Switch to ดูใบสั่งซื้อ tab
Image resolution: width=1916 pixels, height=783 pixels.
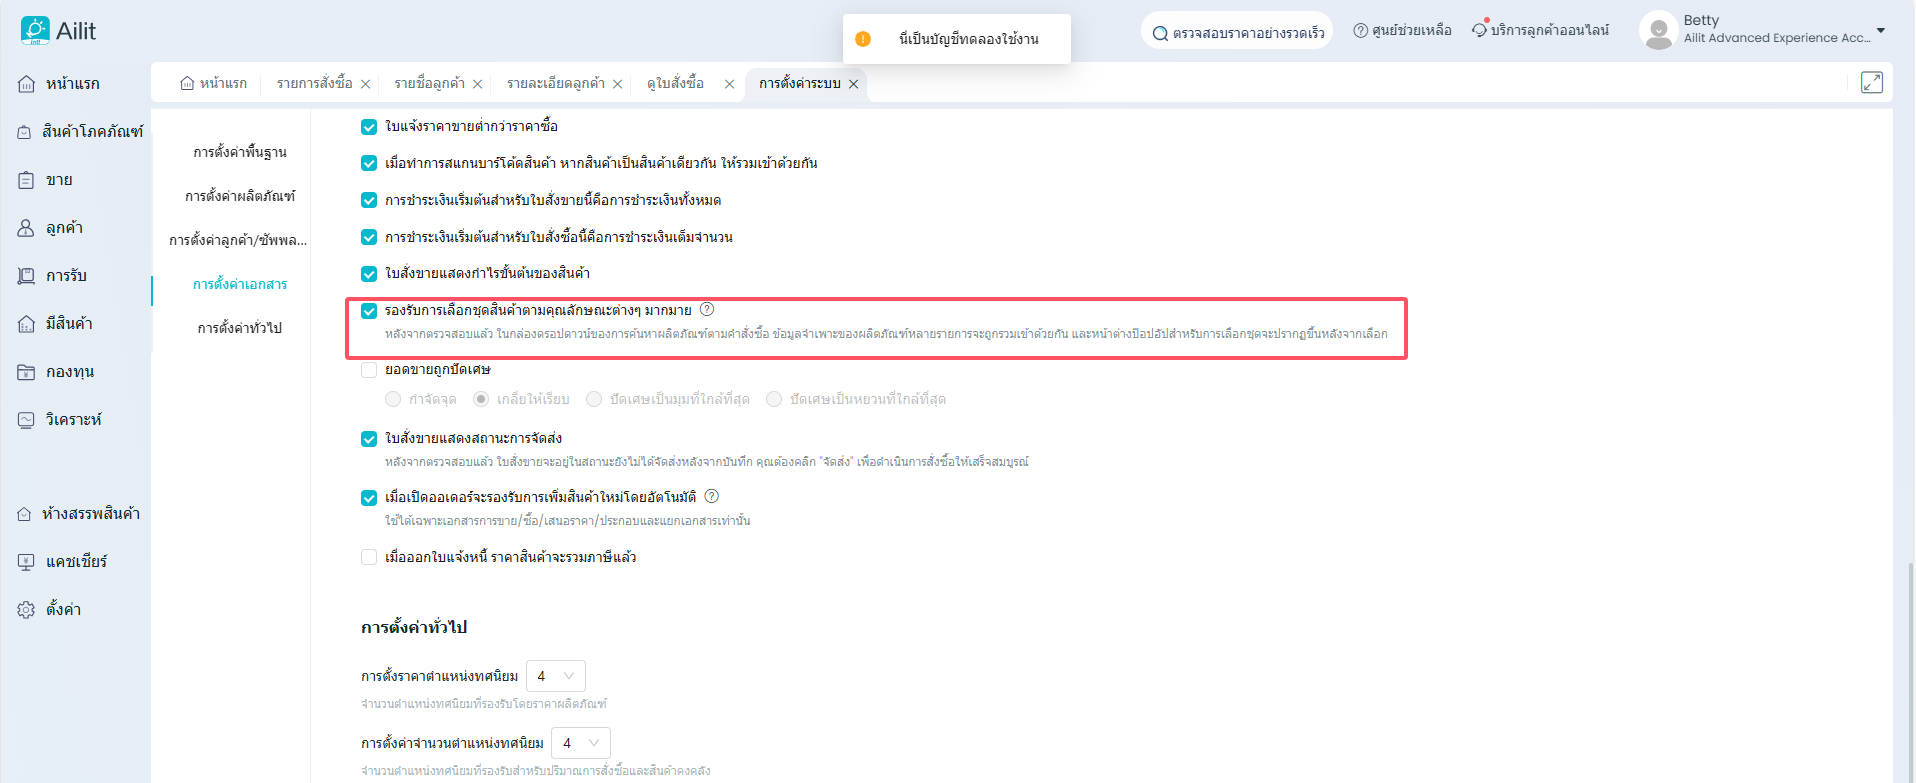tap(675, 84)
